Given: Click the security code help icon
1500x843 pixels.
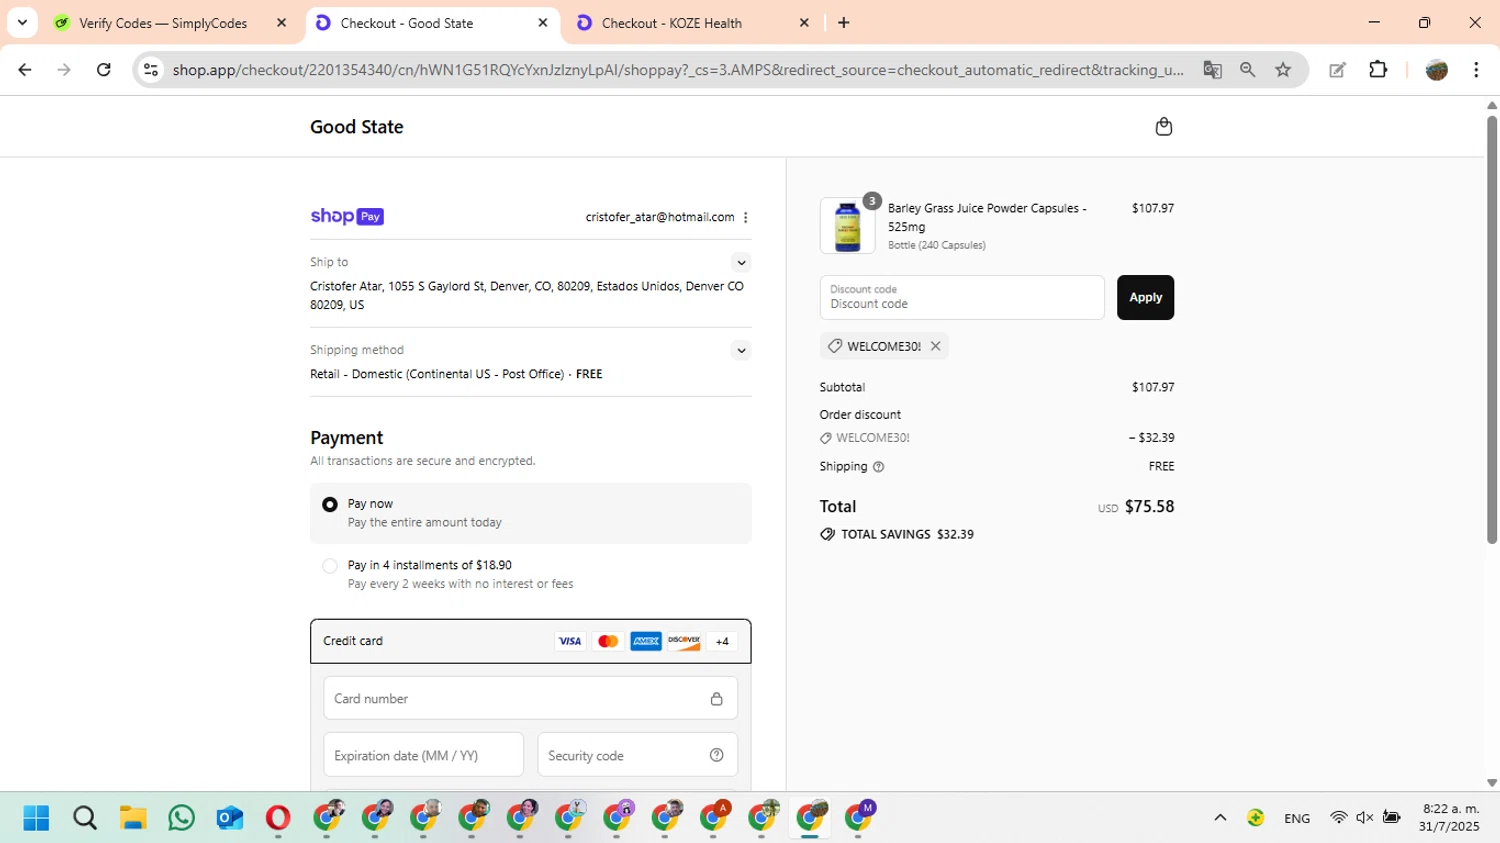Looking at the screenshot, I should click(716, 755).
